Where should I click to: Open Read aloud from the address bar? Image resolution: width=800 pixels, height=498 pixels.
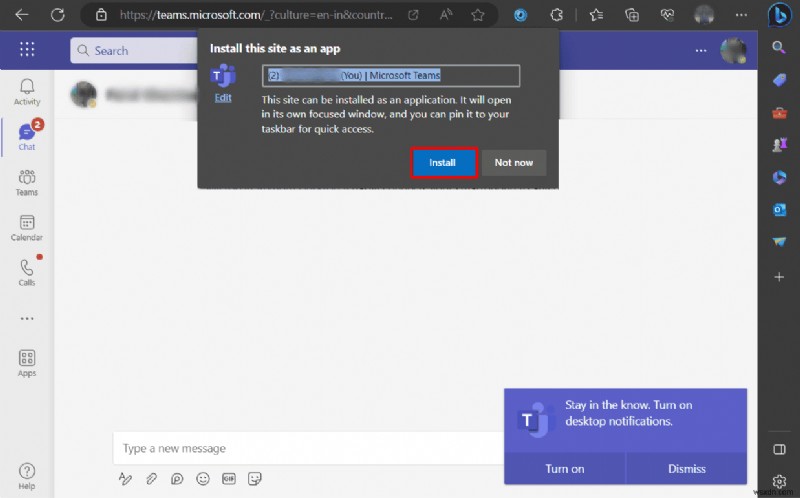pyautogui.click(x=445, y=15)
